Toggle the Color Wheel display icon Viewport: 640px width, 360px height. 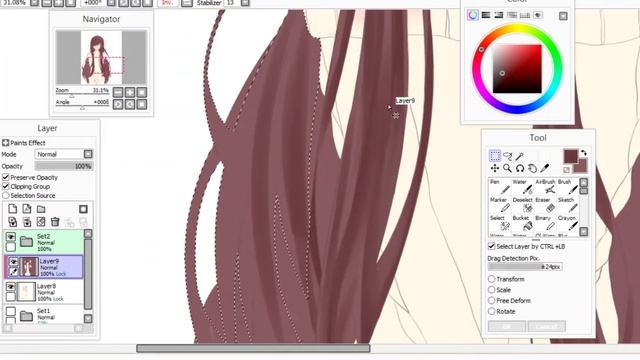[473, 15]
